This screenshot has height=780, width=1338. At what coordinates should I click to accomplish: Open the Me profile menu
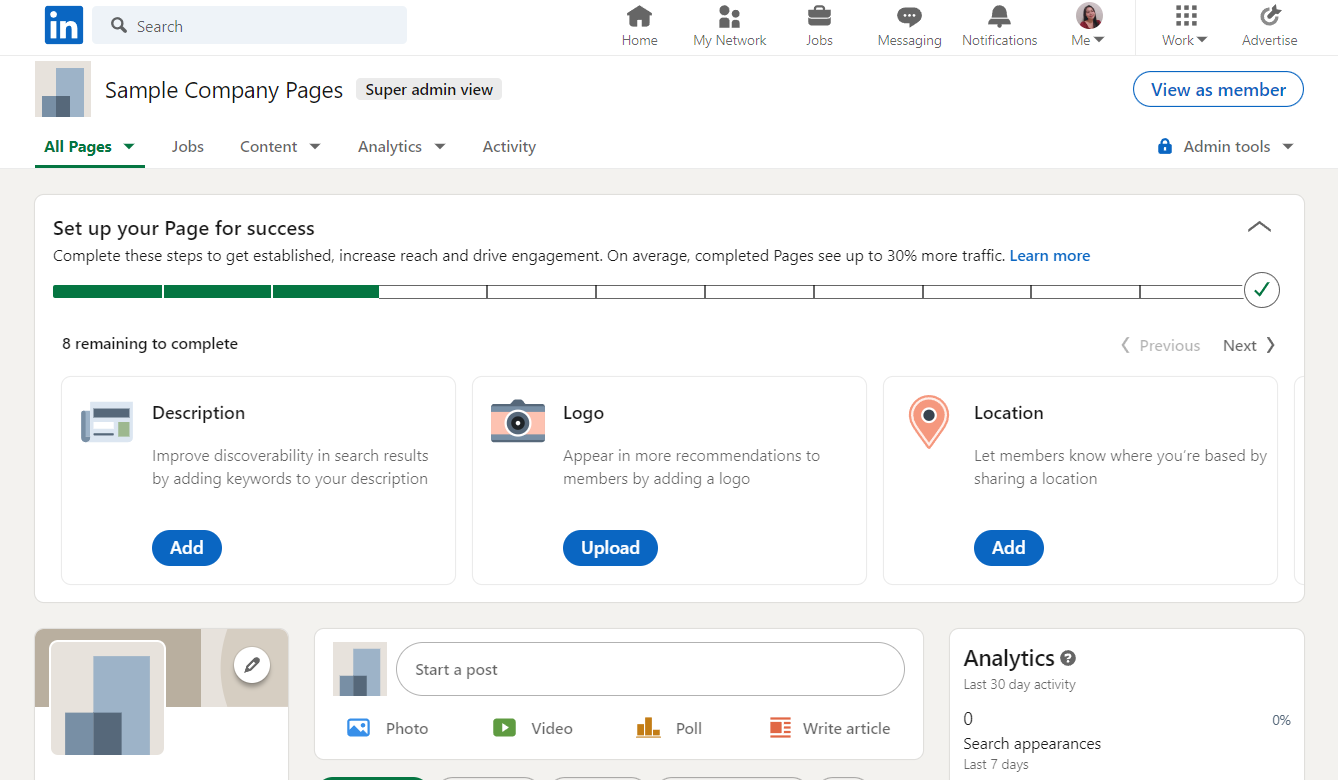point(1088,26)
